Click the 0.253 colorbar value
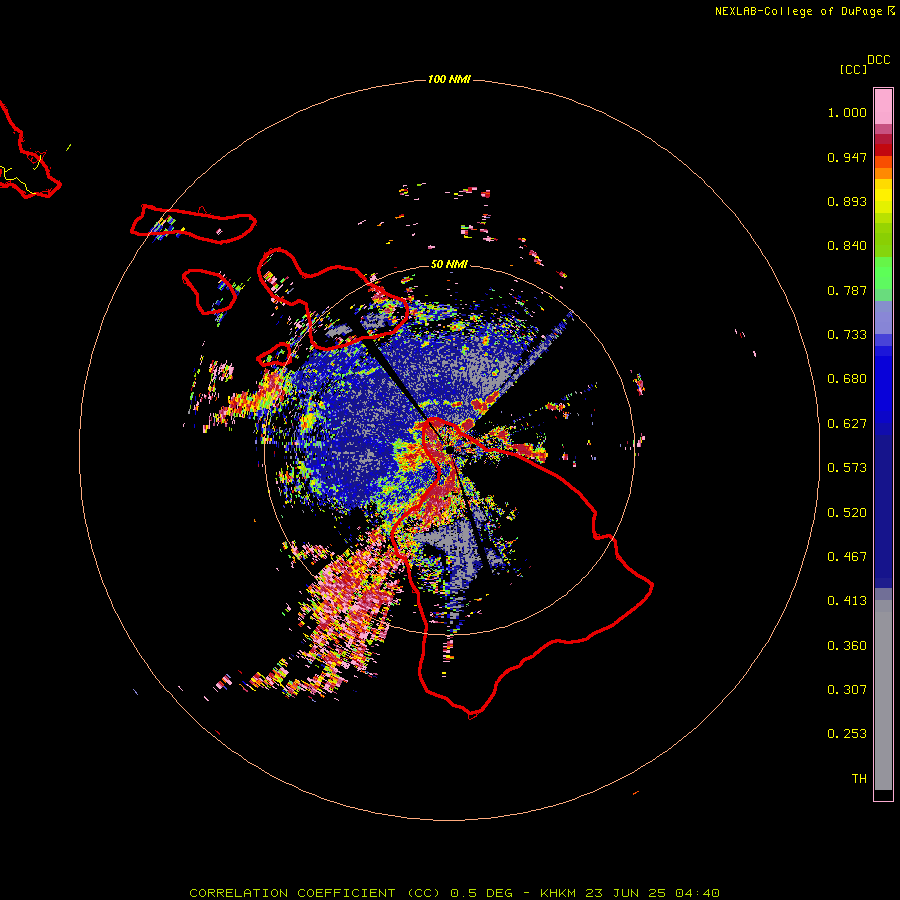 [x=847, y=734]
